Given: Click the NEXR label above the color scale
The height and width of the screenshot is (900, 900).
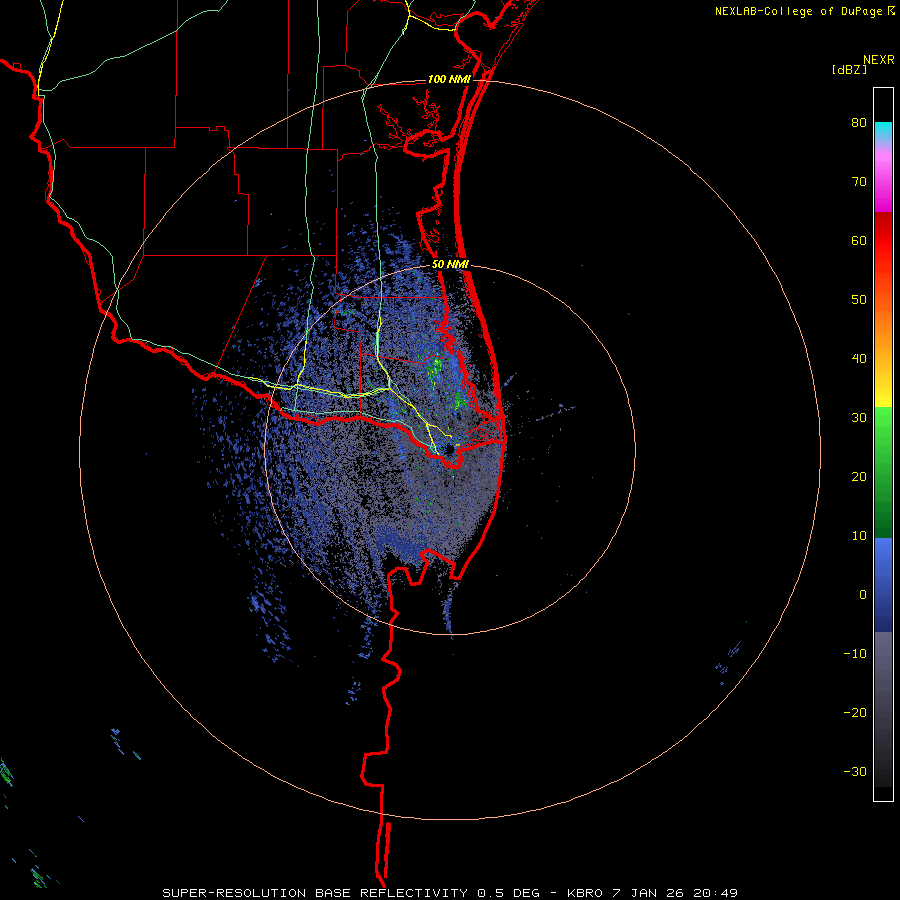Looking at the screenshot, I should click(x=878, y=60).
